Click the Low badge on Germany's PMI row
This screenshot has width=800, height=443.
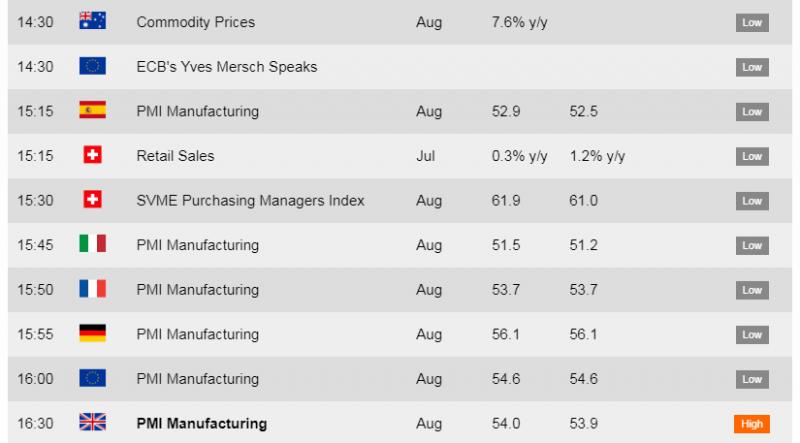pyautogui.click(x=752, y=335)
